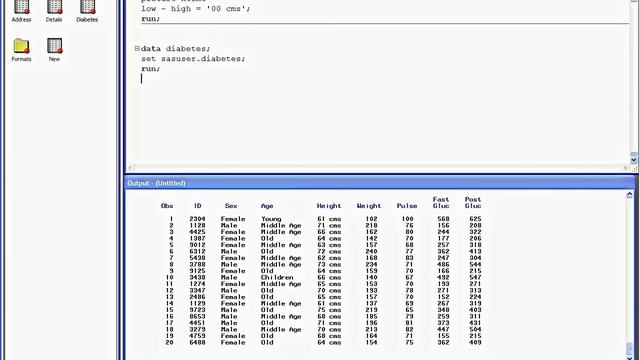The height and width of the screenshot is (360, 640).
Task: Click Post Gluc value 625 in row 1
Action: (x=475, y=219)
